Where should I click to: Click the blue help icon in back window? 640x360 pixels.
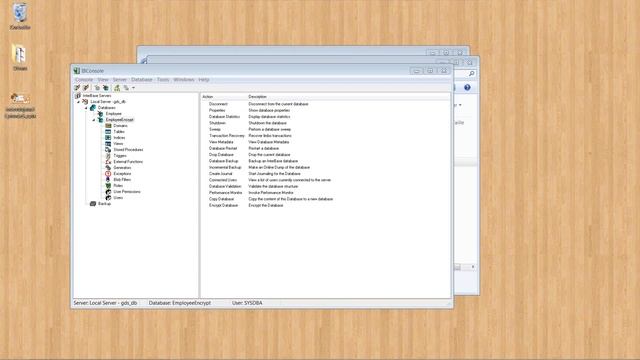[467, 87]
